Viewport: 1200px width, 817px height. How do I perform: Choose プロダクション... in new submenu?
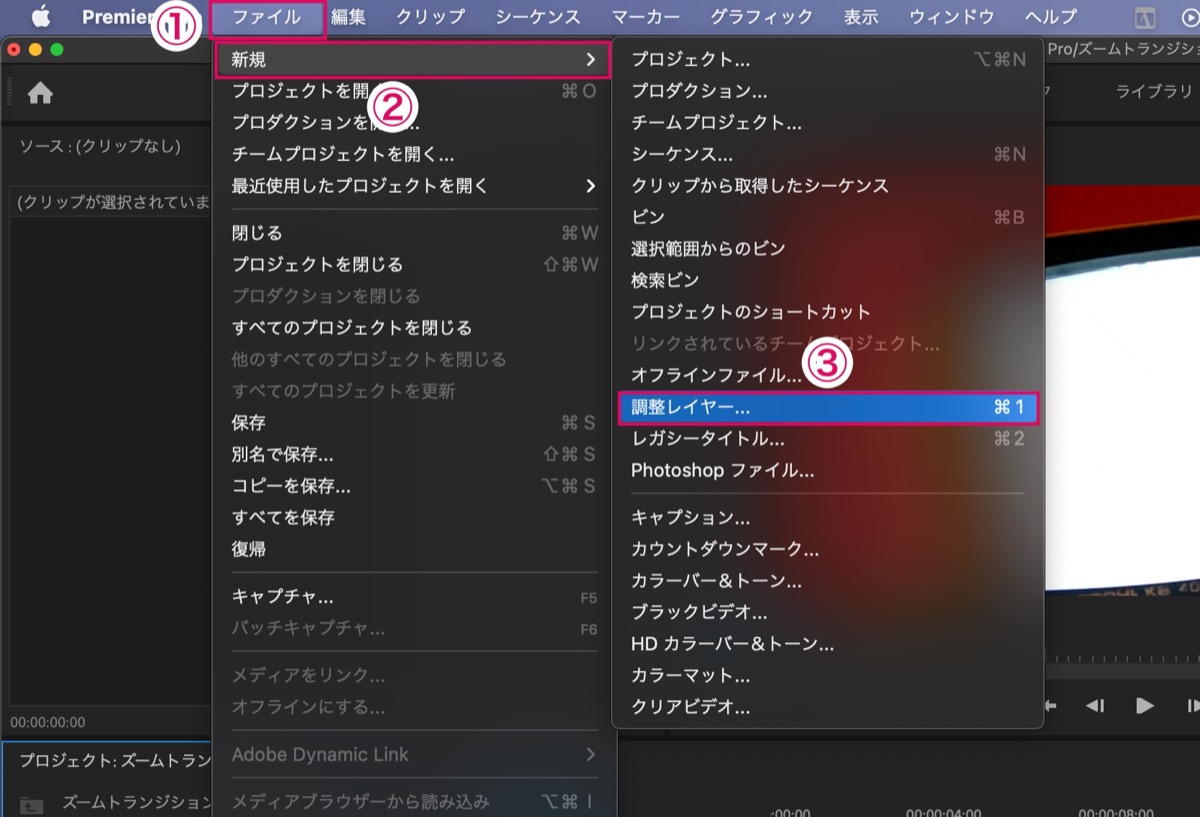point(828,91)
